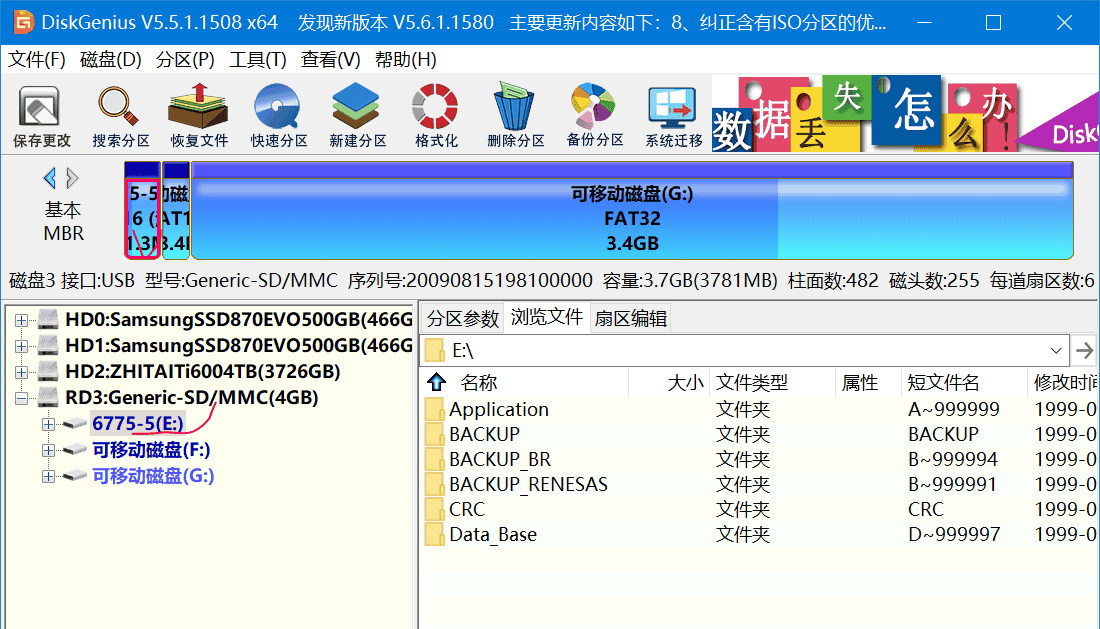
Task: Switch to the 扇区编辑 tab
Action: click(x=630, y=319)
